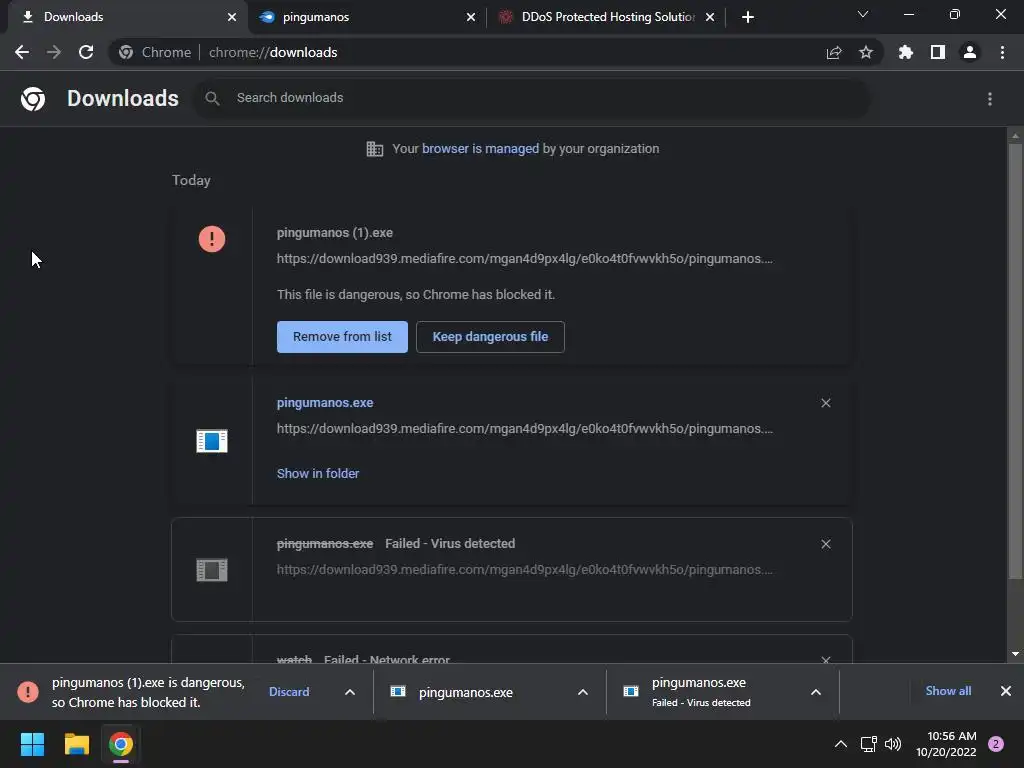The height and width of the screenshot is (768, 1024).
Task: Click the managed organization building icon
Action: pyautogui.click(x=375, y=149)
